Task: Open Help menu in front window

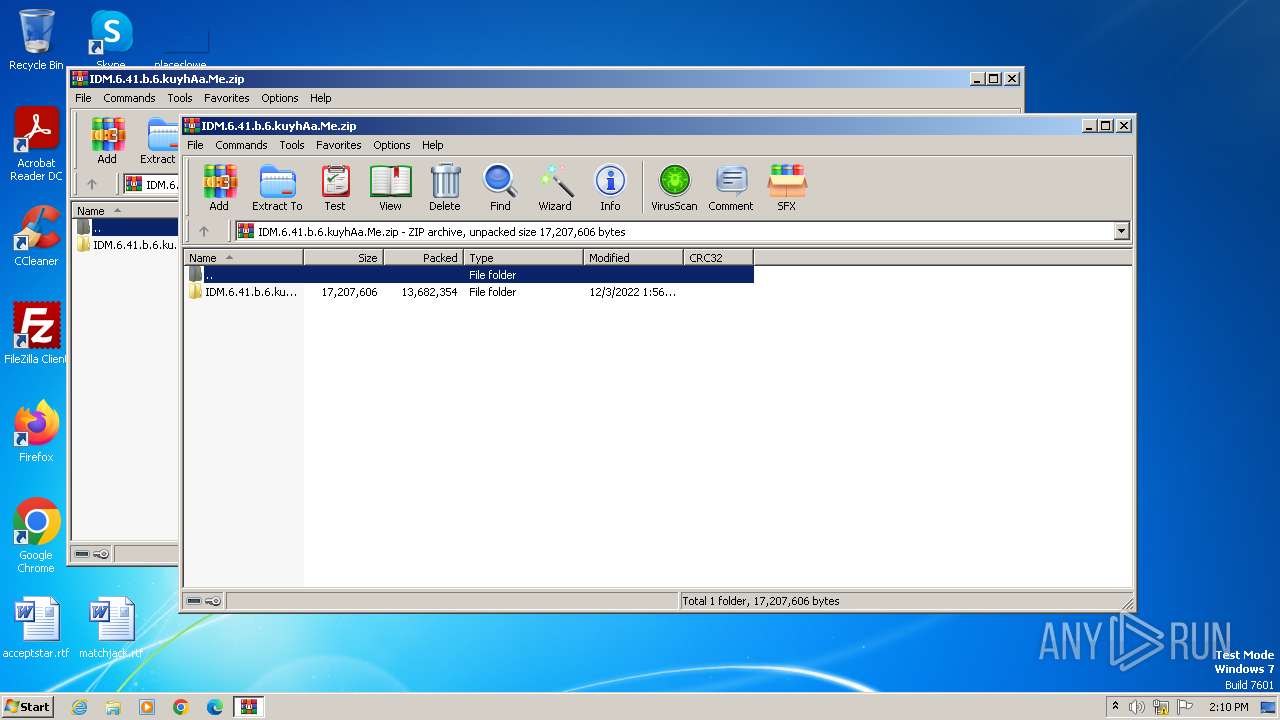Action: 433,145
